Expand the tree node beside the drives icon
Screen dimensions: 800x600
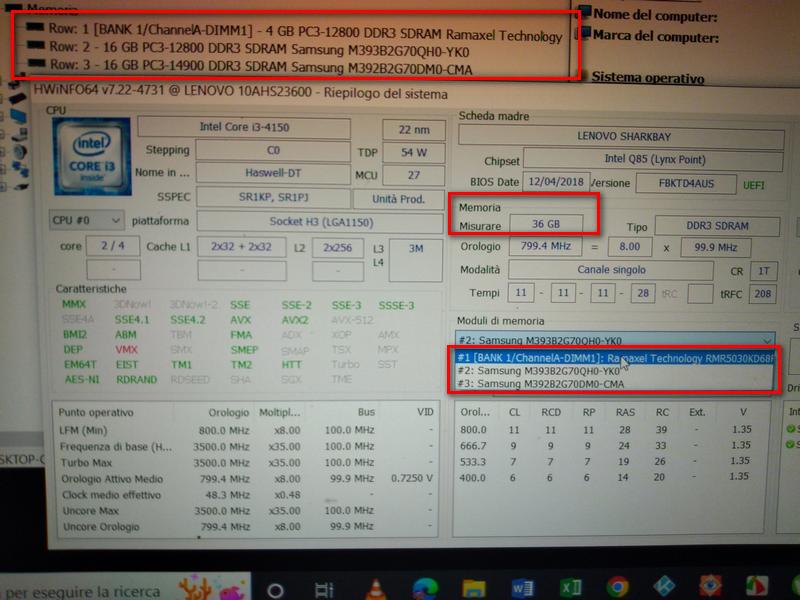(3, 136)
